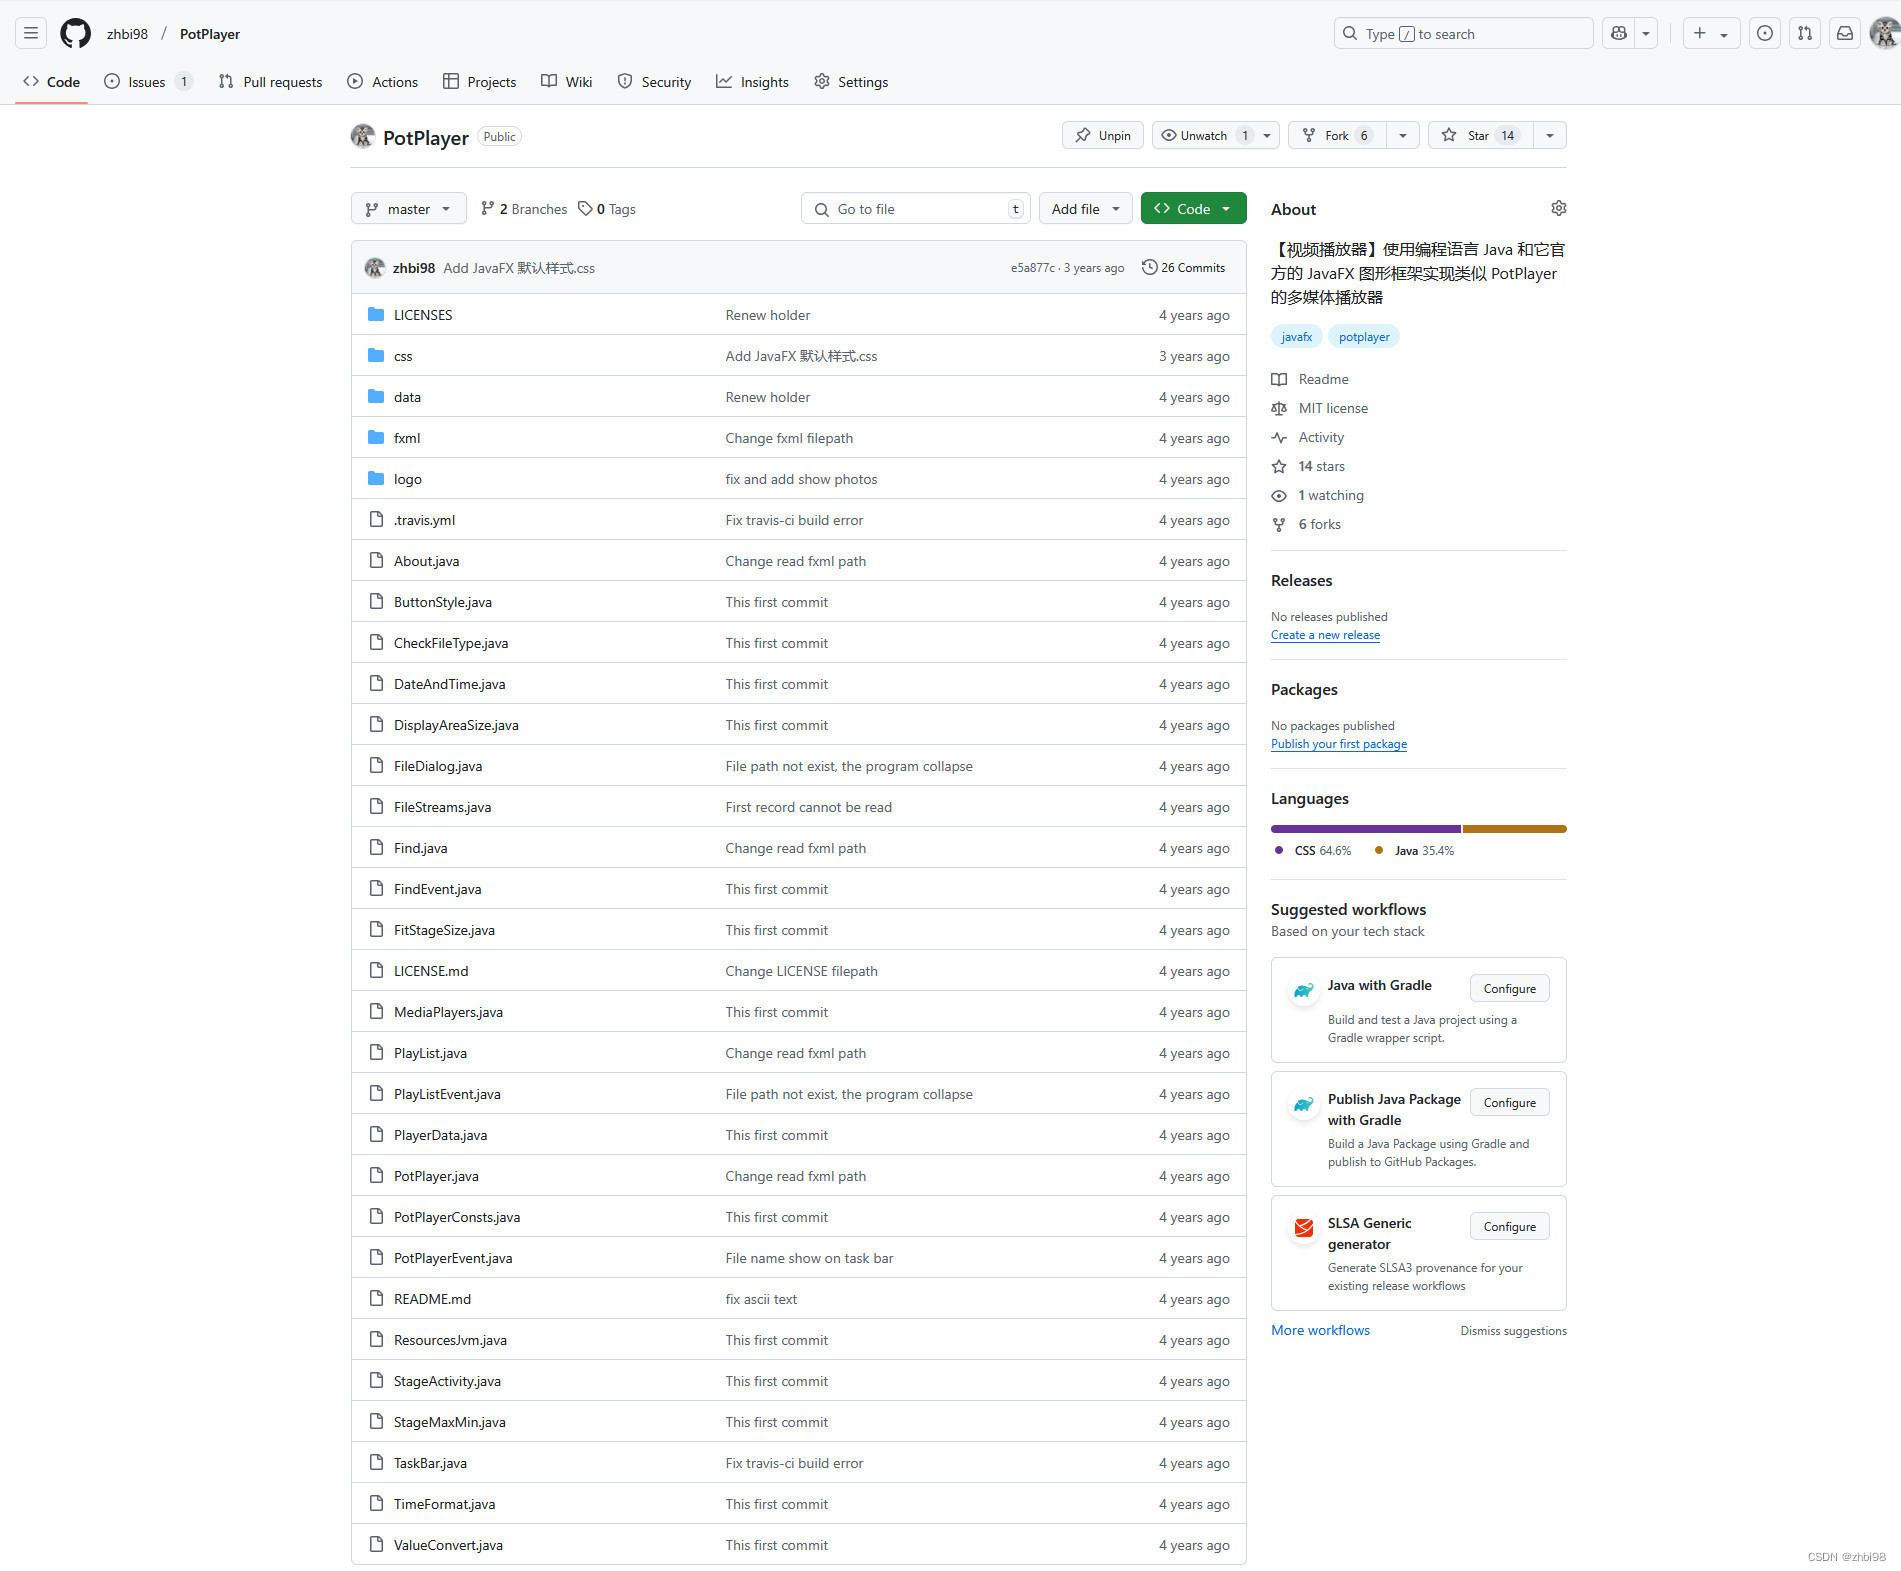Open the notifications inbox icon
1901x1571 pixels.
tap(1845, 34)
